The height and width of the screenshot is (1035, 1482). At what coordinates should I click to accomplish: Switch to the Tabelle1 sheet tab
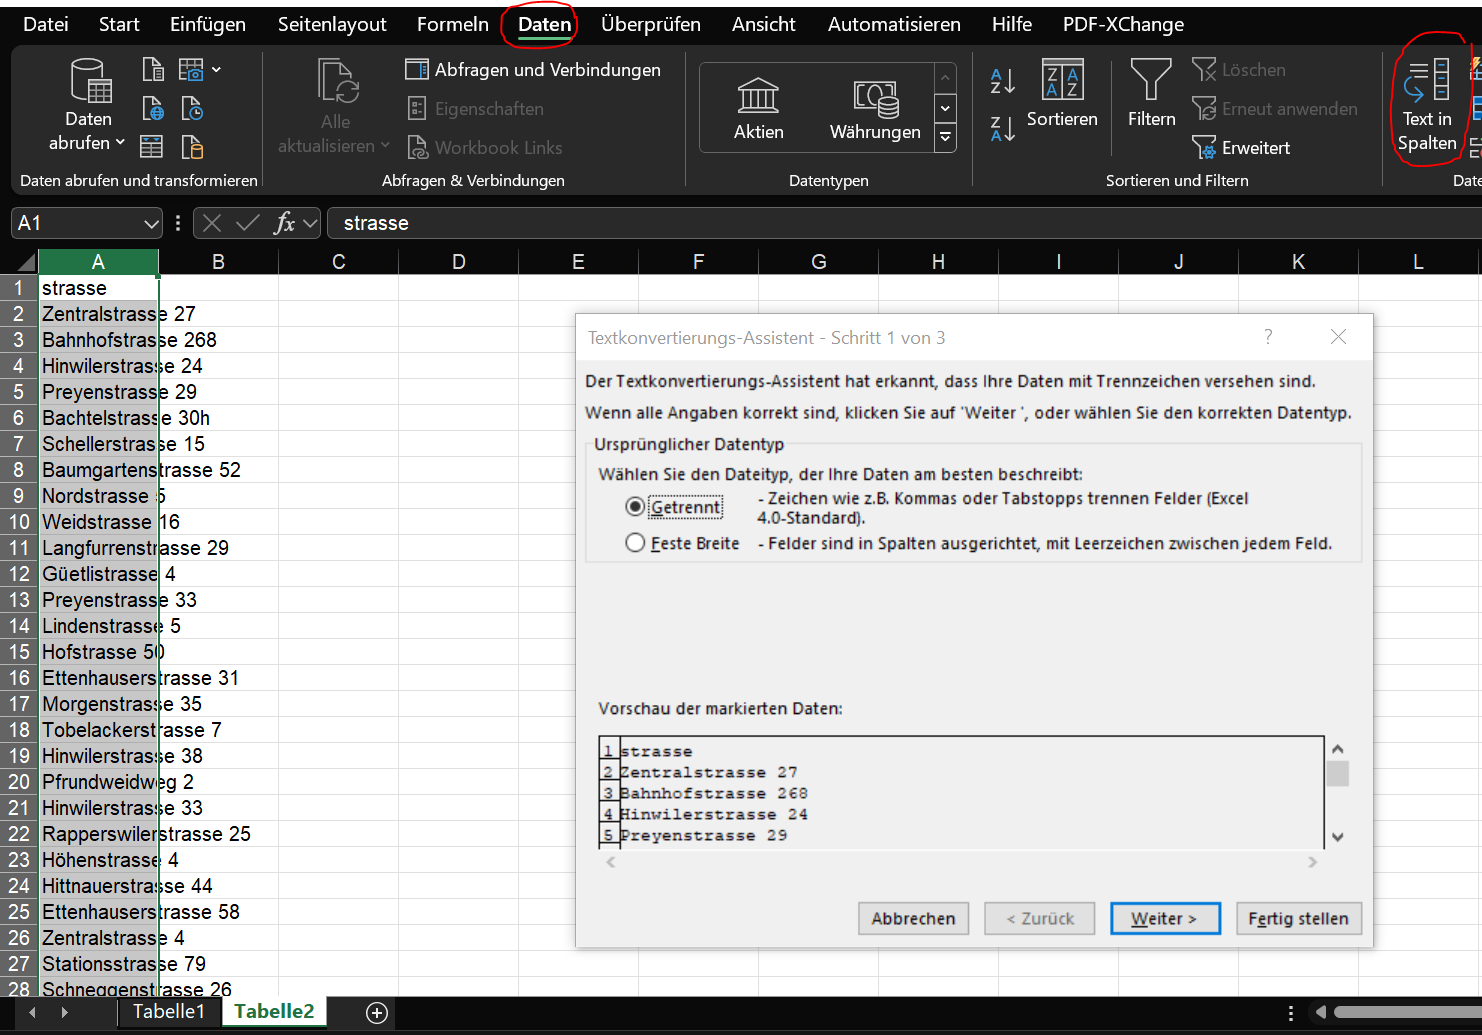[169, 1011]
